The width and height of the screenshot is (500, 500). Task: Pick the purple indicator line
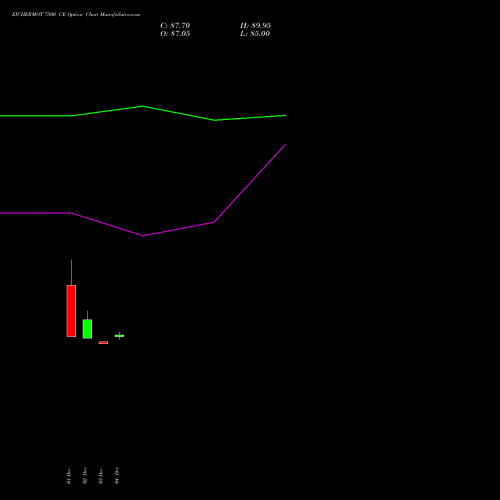click(x=143, y=235)
